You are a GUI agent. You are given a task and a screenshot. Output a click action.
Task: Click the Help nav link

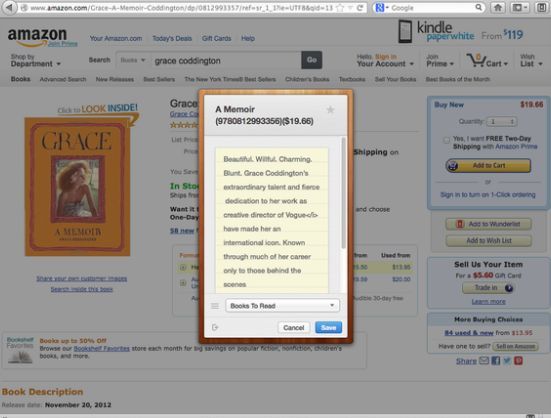point(248,38)
